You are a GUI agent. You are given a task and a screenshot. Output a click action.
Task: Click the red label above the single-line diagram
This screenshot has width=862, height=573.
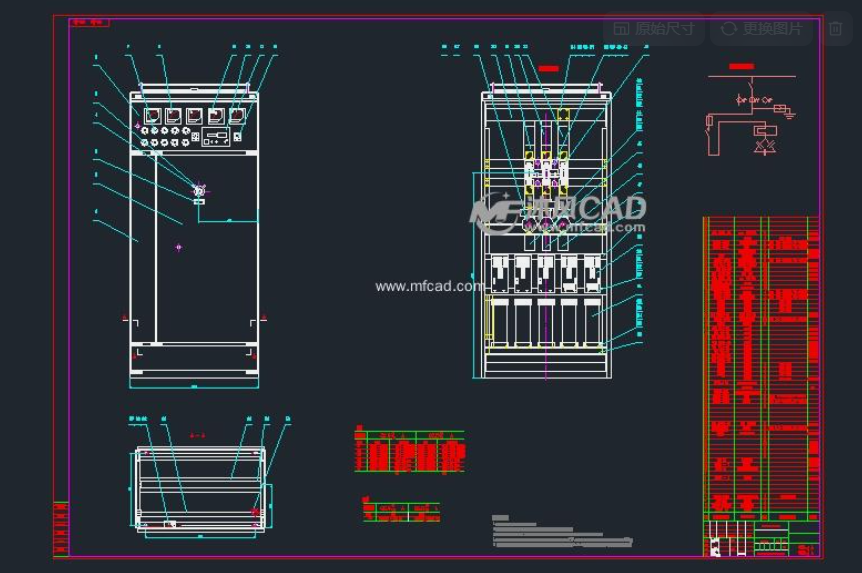click(x=741, y=66)
